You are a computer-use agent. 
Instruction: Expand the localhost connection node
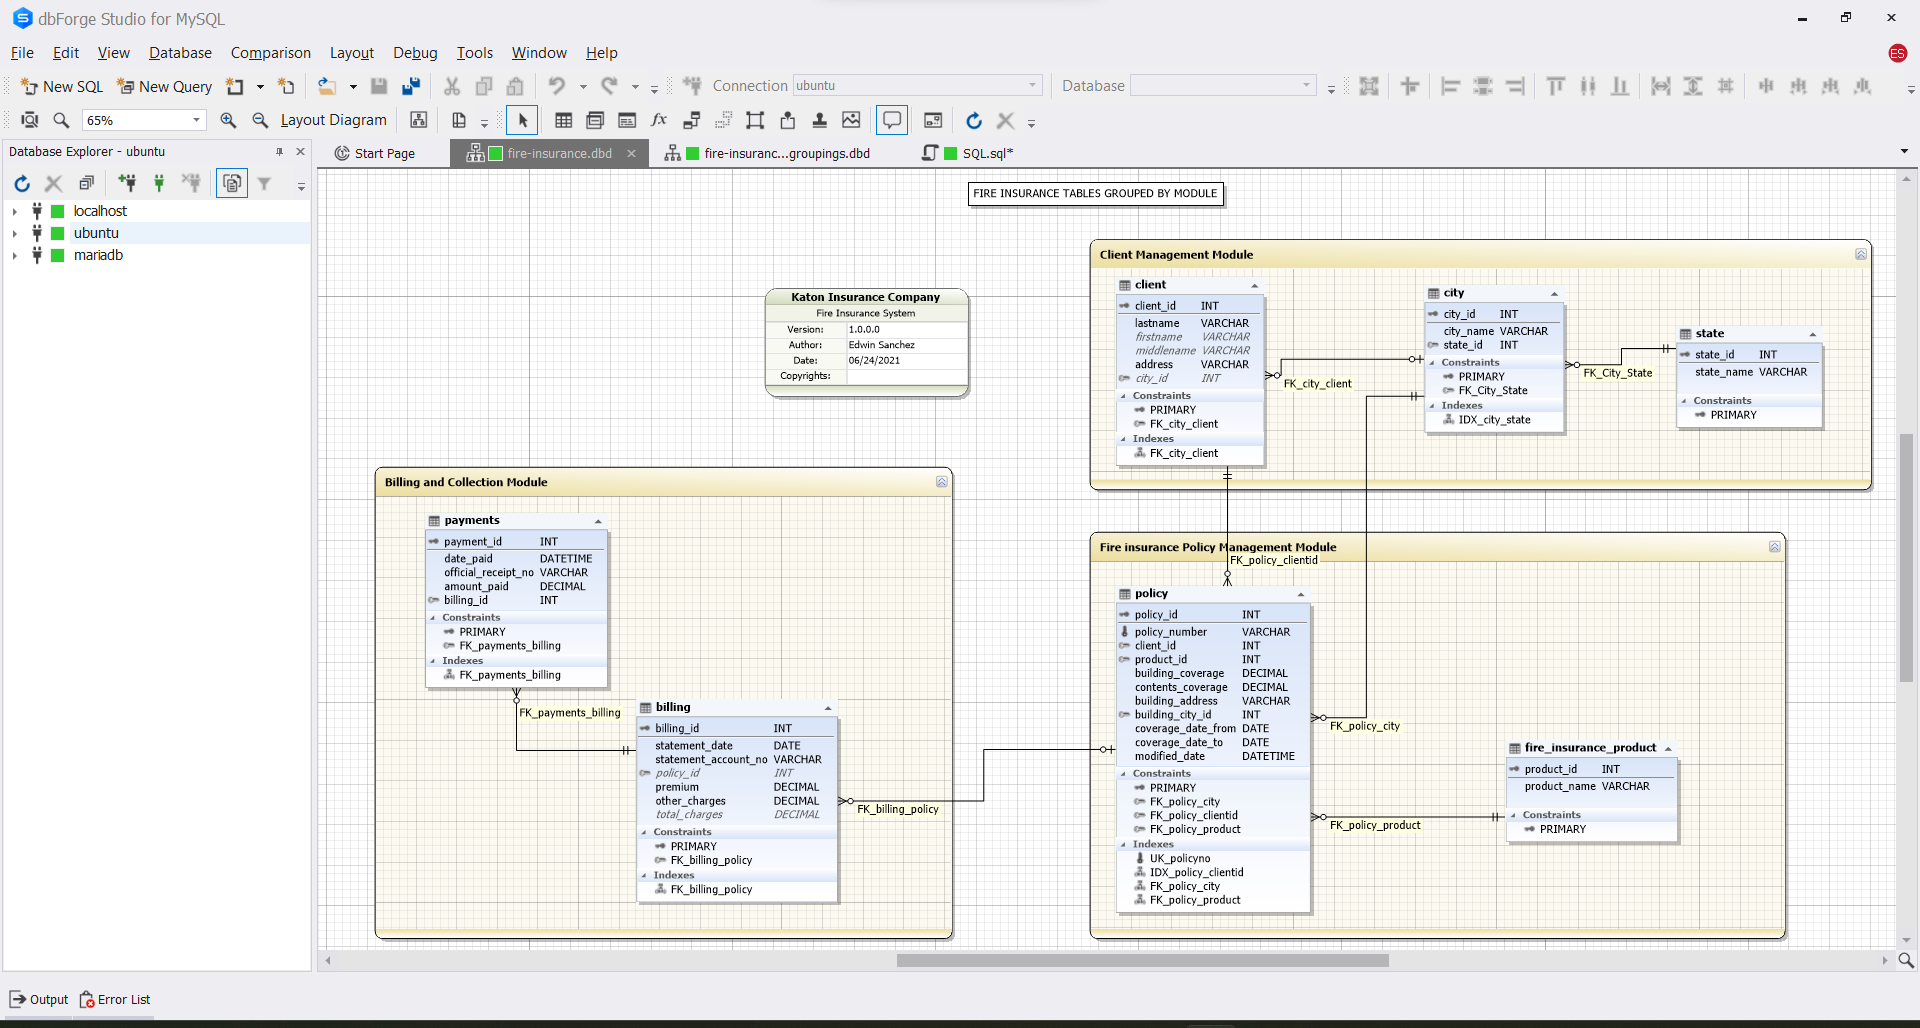[14, 211]
